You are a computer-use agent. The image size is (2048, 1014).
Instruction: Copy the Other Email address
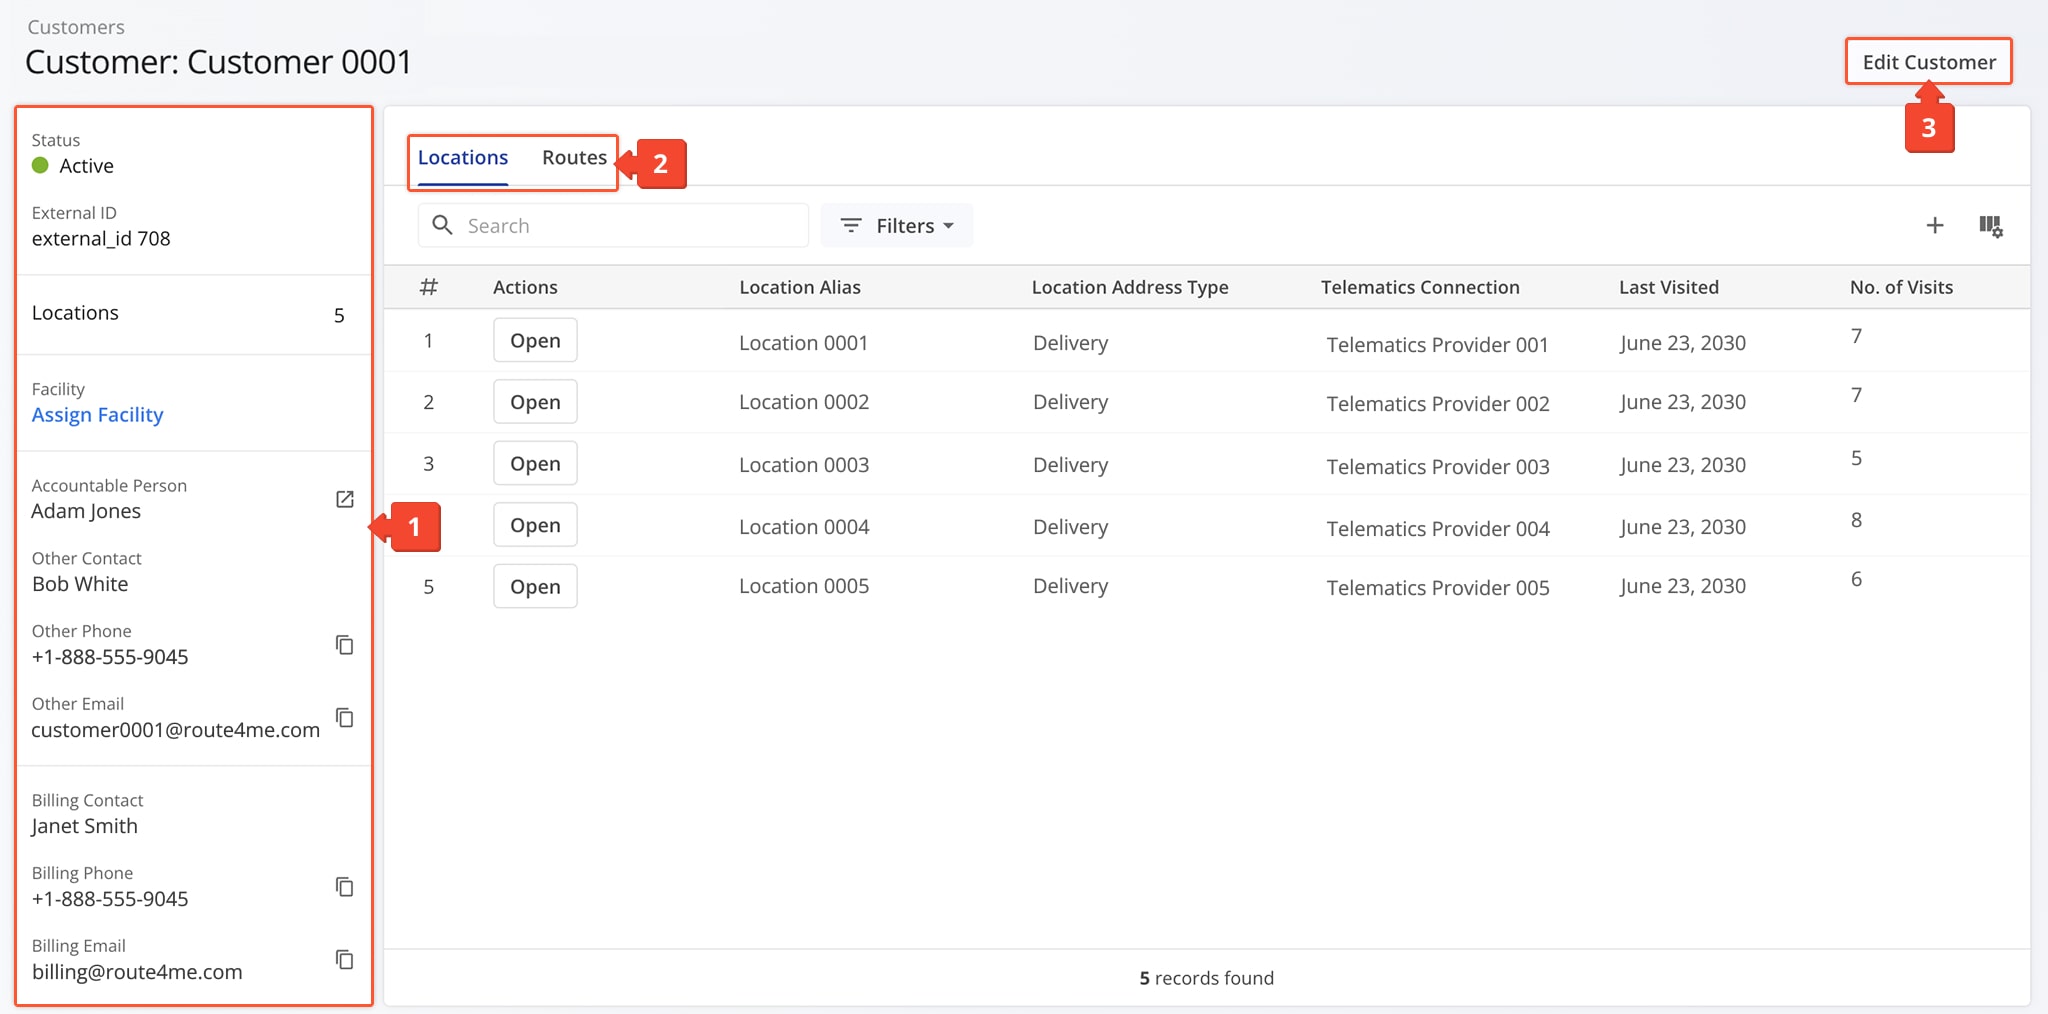(344, 717)
